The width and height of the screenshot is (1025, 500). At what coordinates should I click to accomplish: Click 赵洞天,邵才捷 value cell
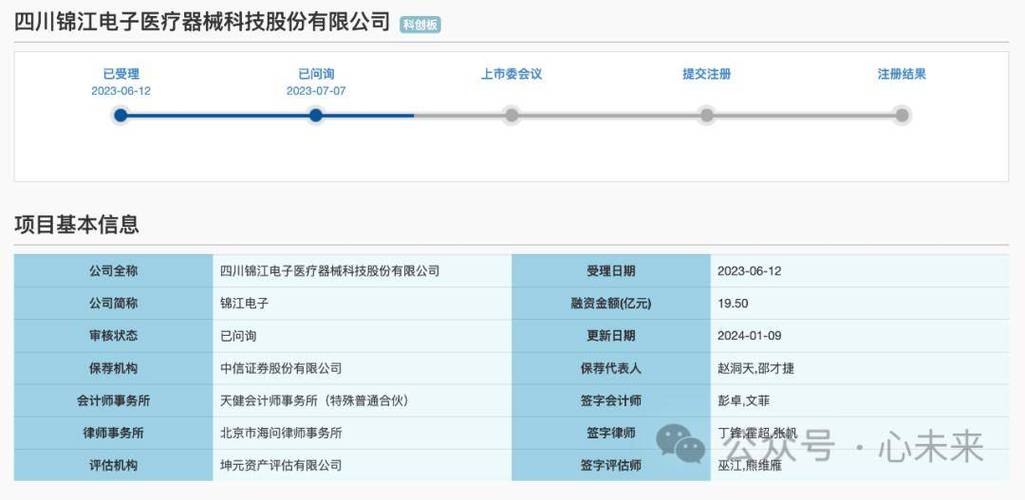(860, 368)
